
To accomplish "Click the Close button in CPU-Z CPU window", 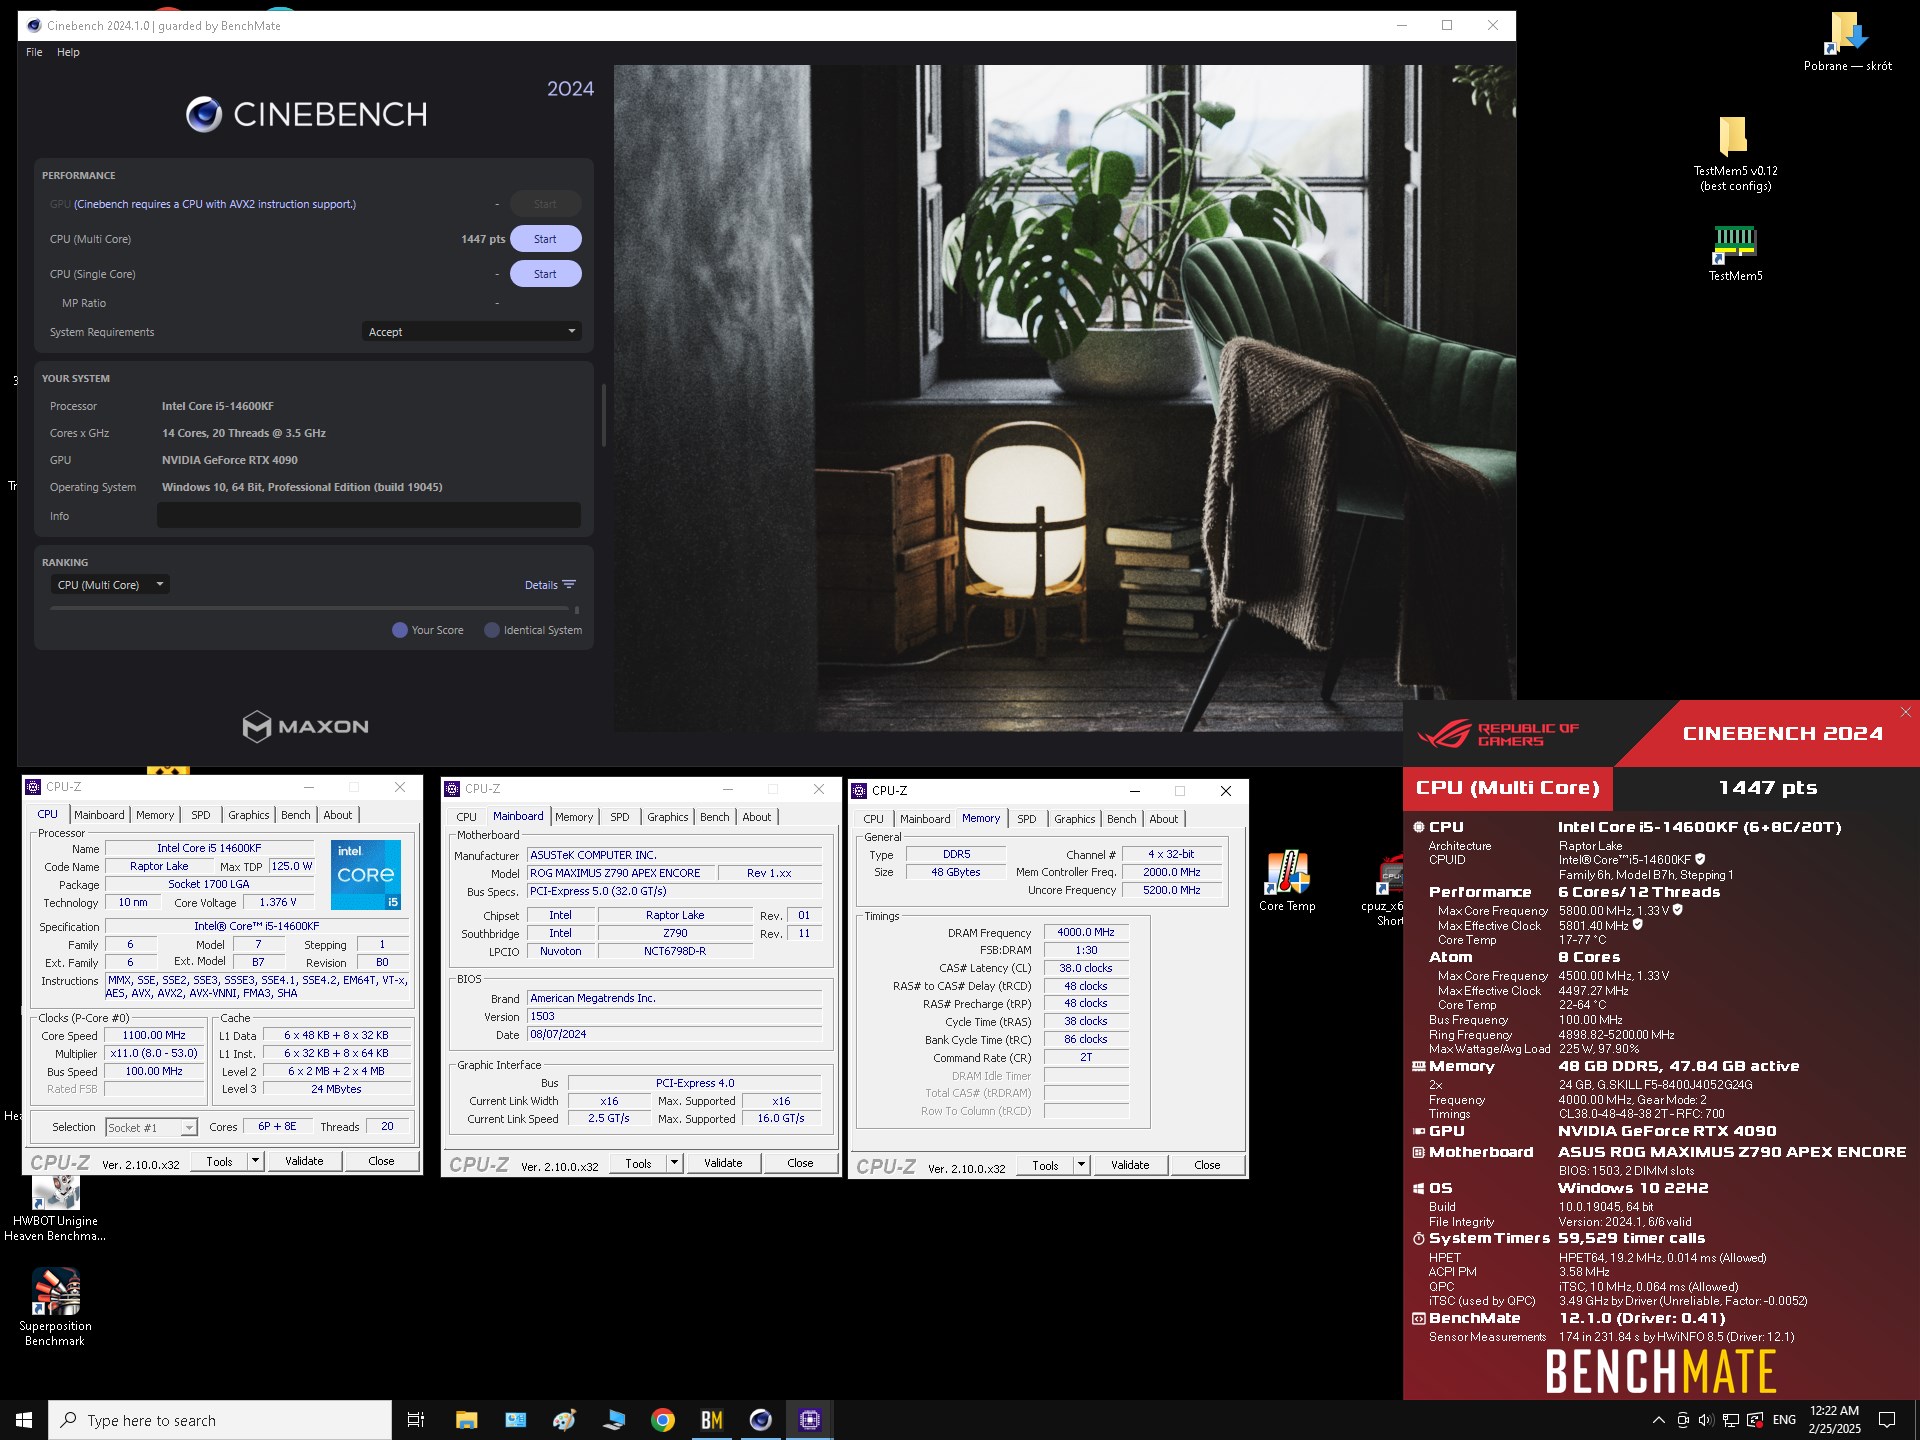I will coord(381,1161).
